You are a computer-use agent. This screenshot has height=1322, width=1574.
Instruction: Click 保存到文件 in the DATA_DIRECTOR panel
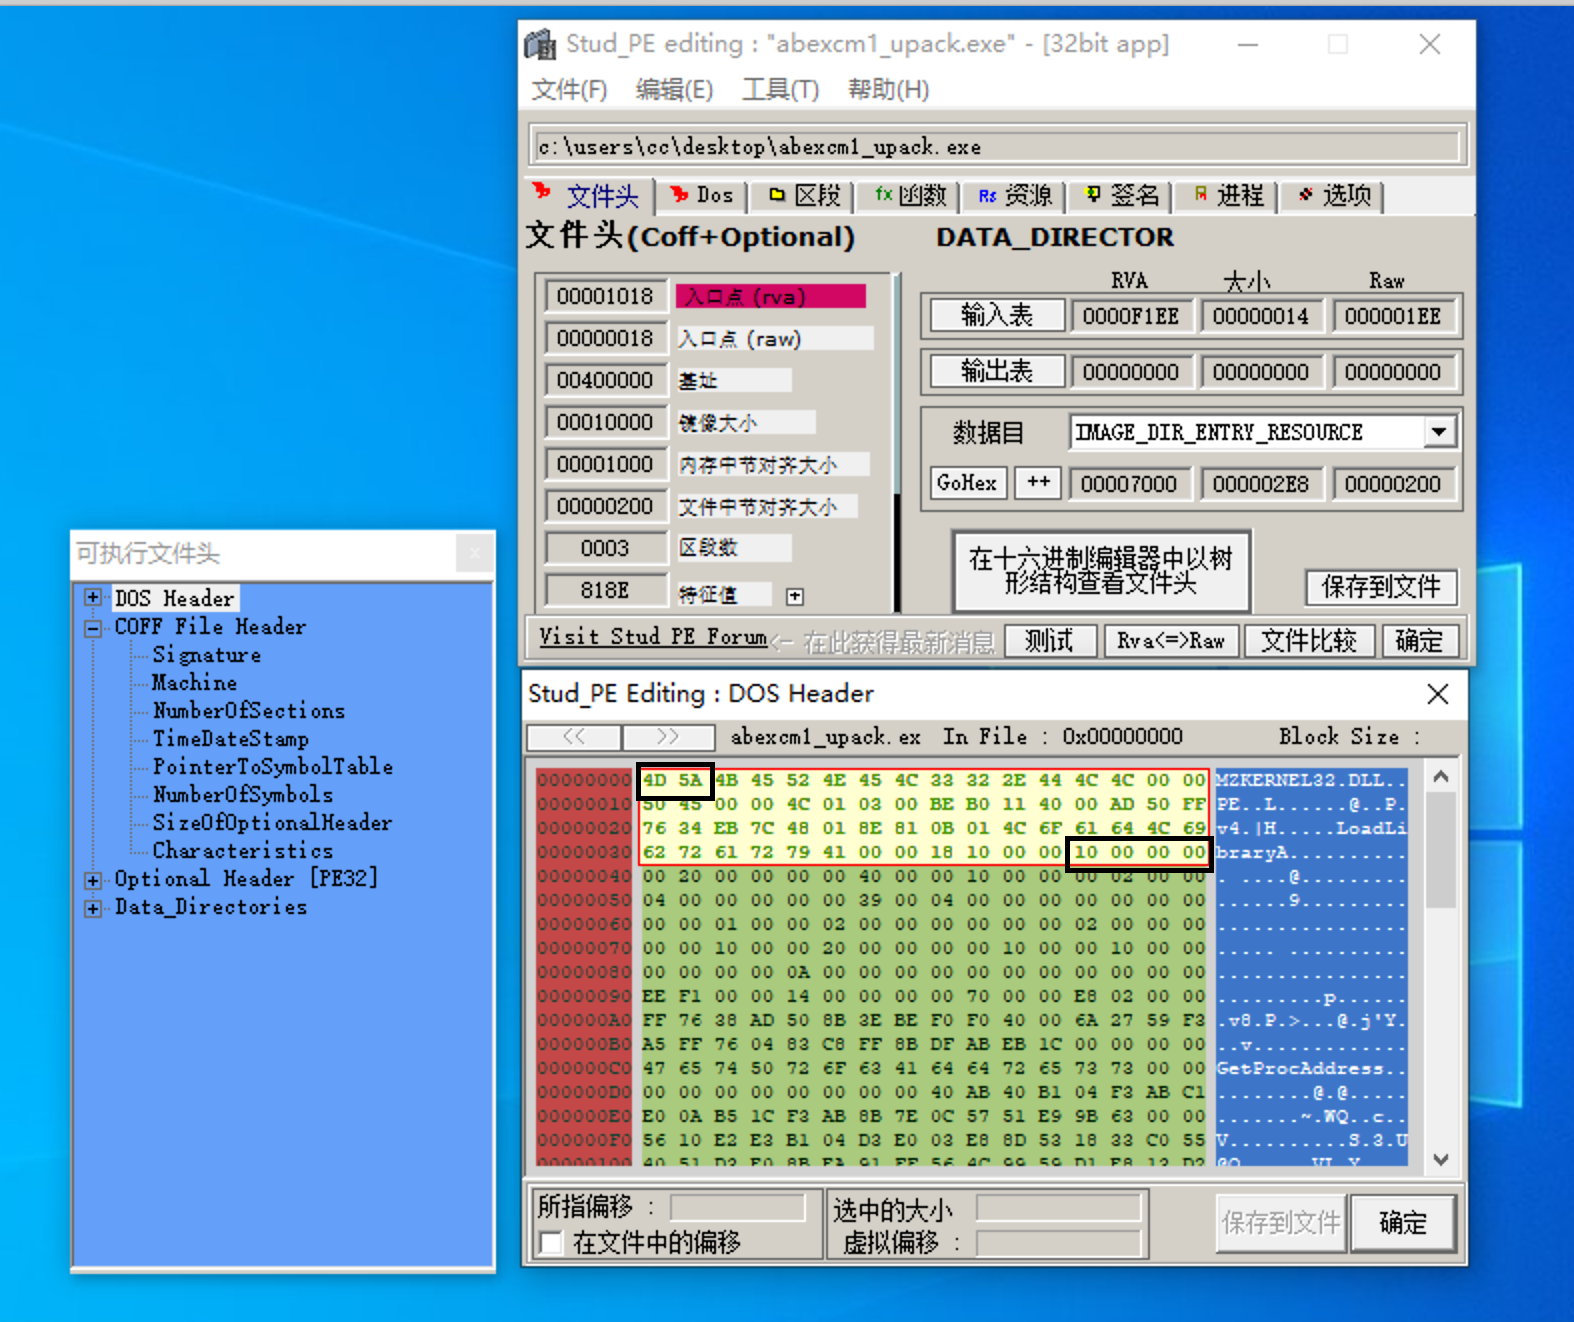1381,587
